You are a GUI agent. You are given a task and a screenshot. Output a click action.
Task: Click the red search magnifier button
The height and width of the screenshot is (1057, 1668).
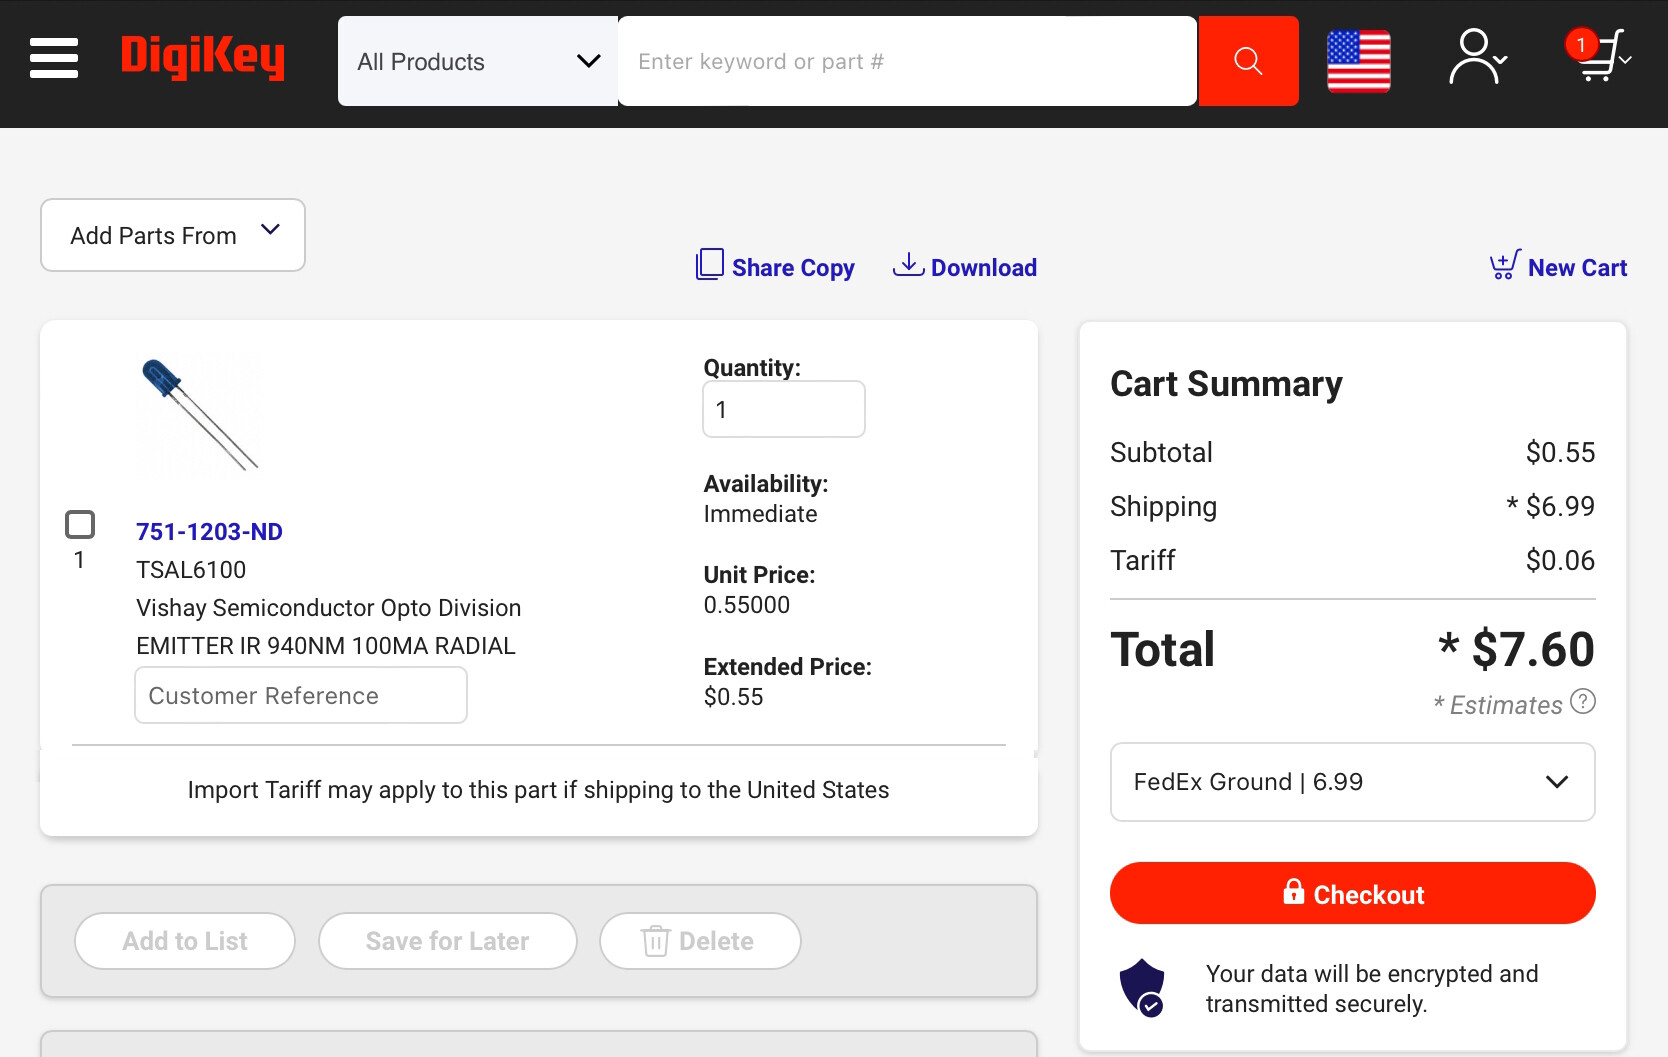[1248, 61]
